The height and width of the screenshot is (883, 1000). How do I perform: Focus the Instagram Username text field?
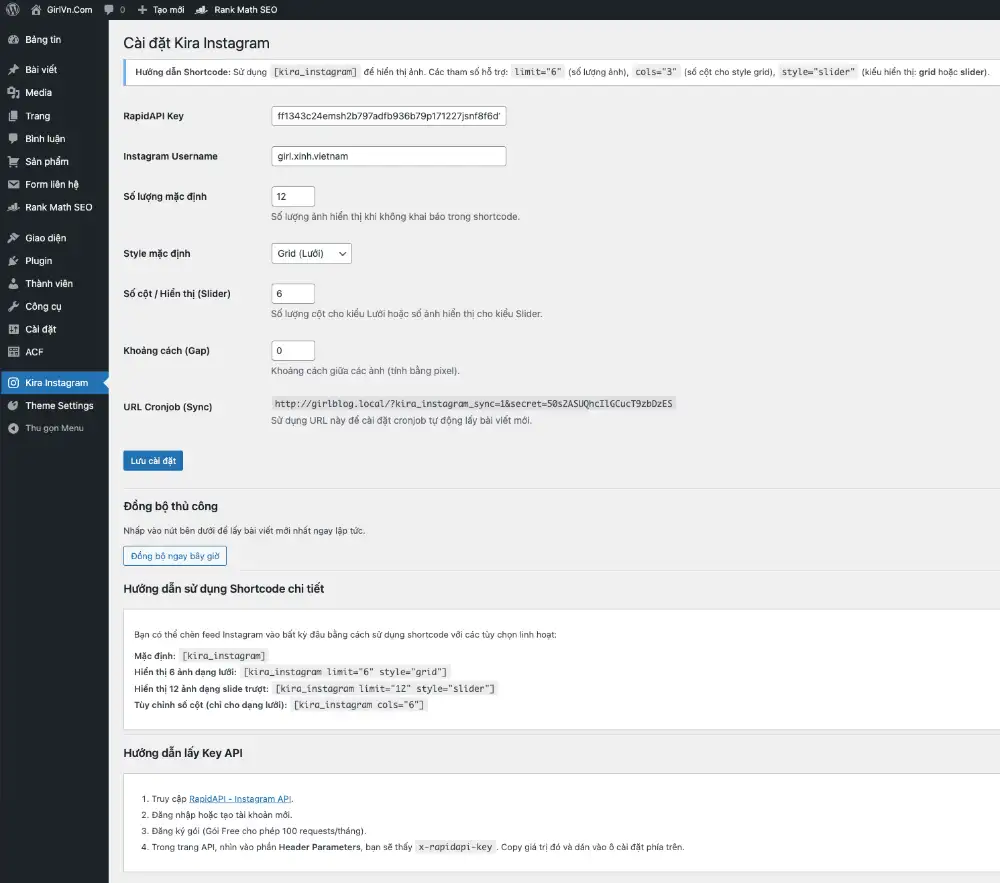(388, 156)
